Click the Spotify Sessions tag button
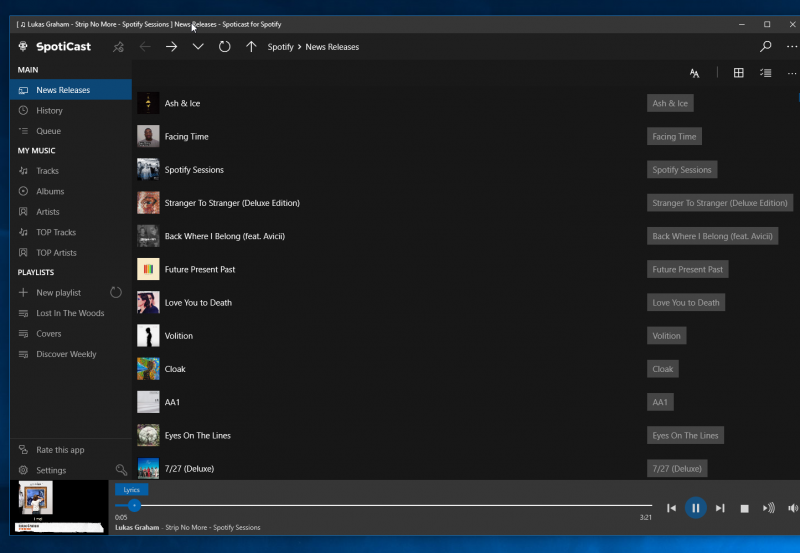The width and height of the screenshot is (800, 553). (x=682, y=170)
